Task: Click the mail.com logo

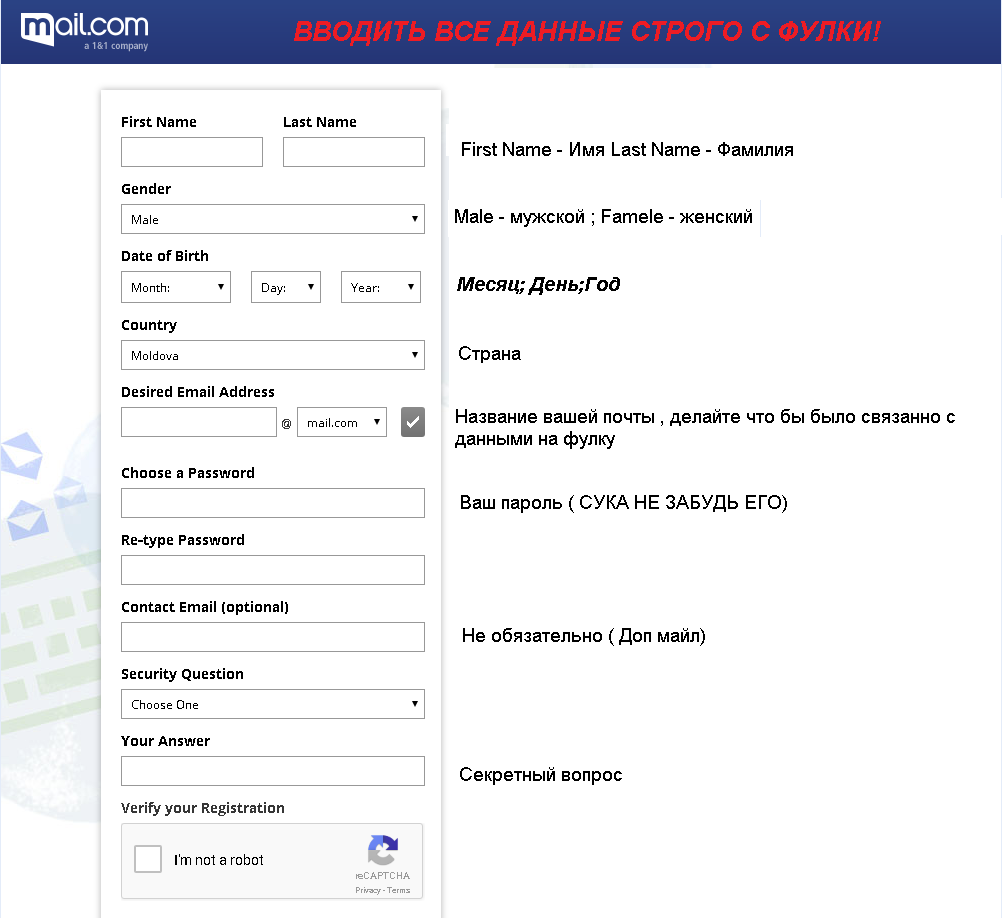Action: click(x=84, y=30)
